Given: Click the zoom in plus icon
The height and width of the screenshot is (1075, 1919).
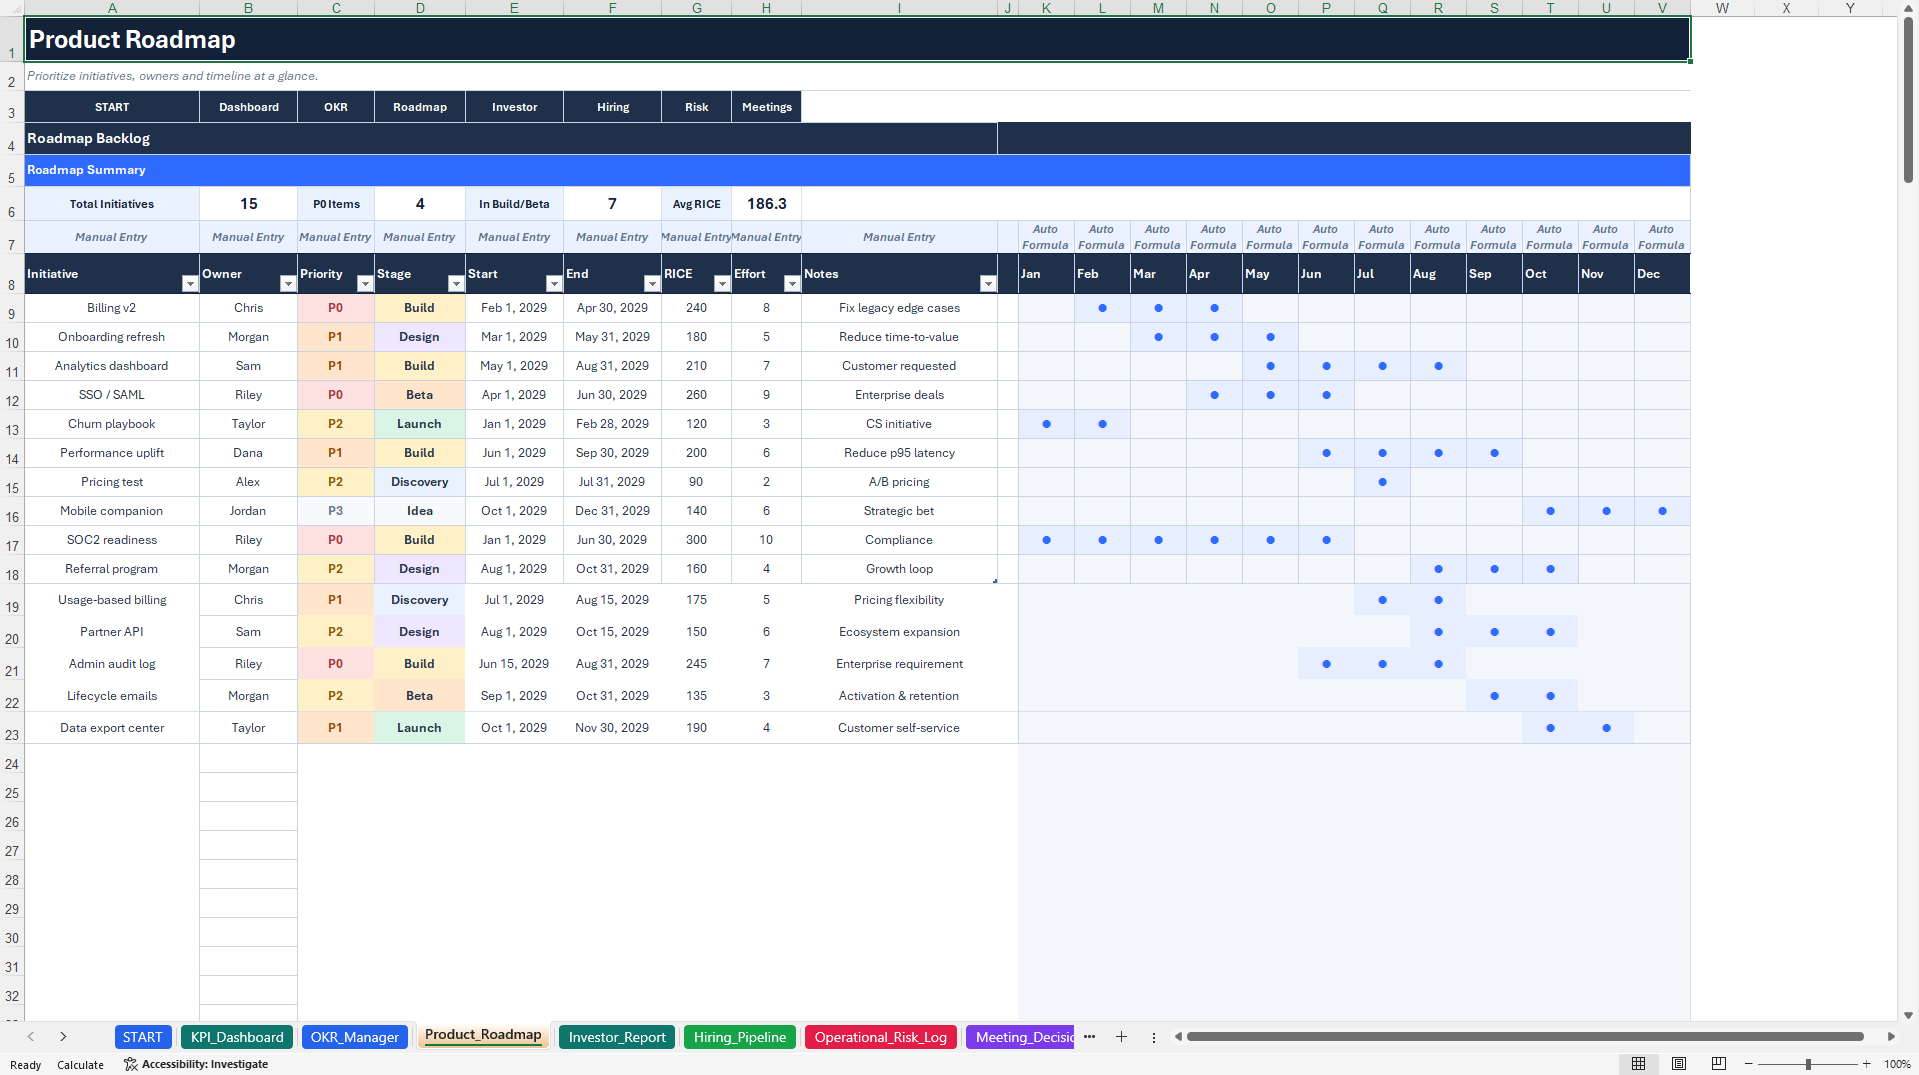Looking at the screenshot, I should point(1866,1064).
